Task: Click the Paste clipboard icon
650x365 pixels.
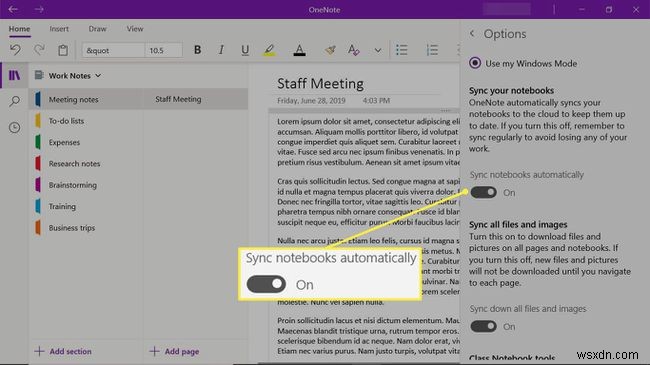Action: point(63,50)
